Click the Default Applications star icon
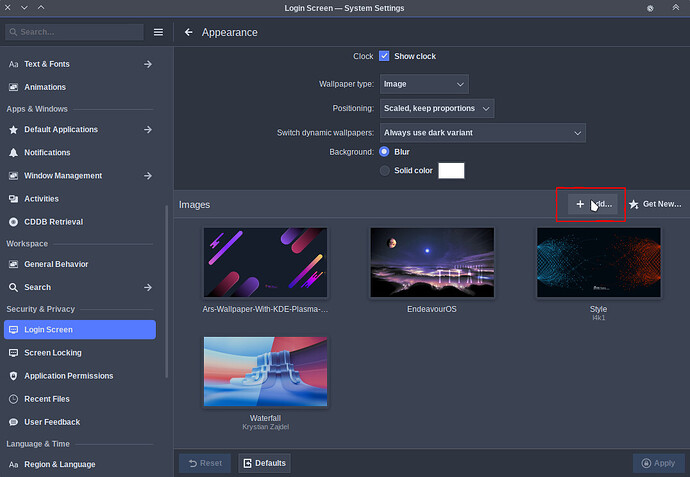Viewport: 690px width, 477px height. [x=14, y=130]
